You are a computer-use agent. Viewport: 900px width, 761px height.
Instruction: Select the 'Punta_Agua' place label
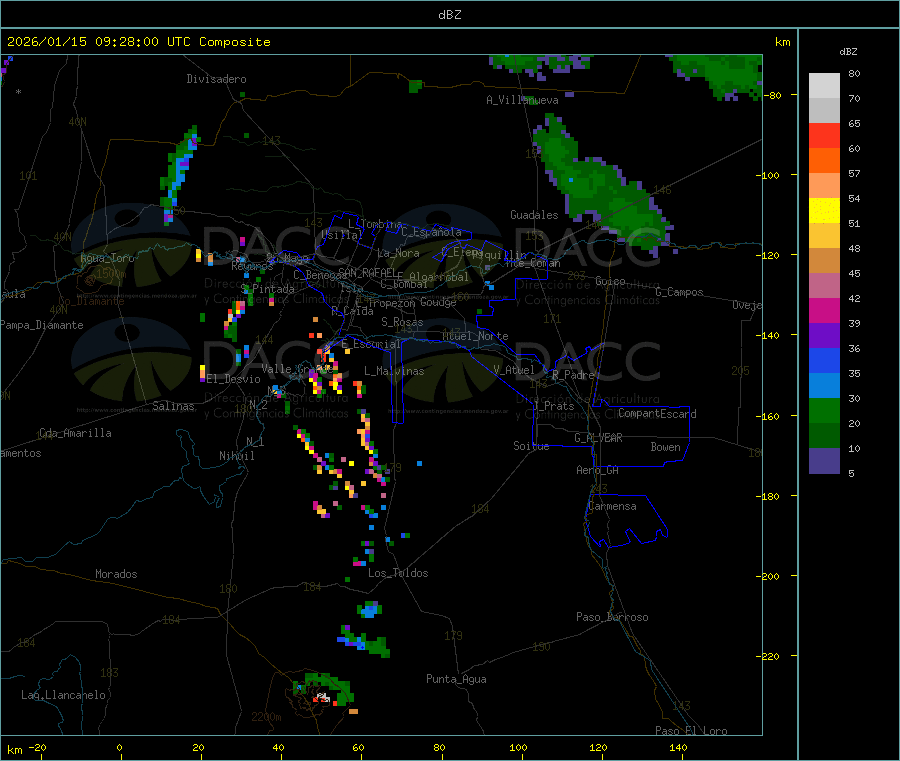456,679
